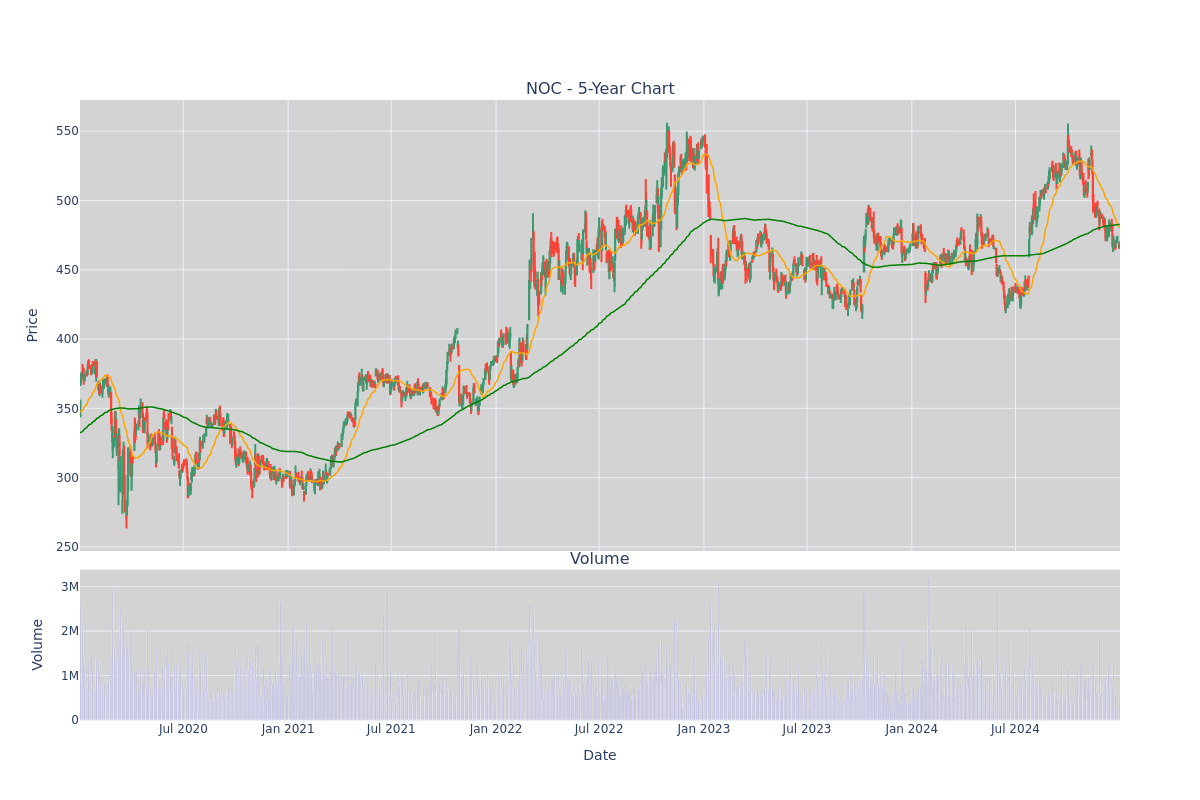
Task: Click the Jul 2024 date label
Action: point(1015,729)
